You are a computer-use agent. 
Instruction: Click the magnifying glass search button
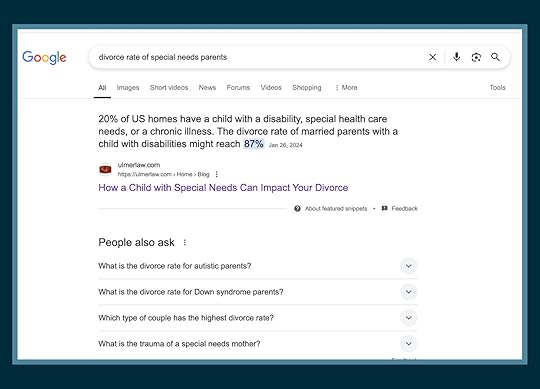(495, 57)
